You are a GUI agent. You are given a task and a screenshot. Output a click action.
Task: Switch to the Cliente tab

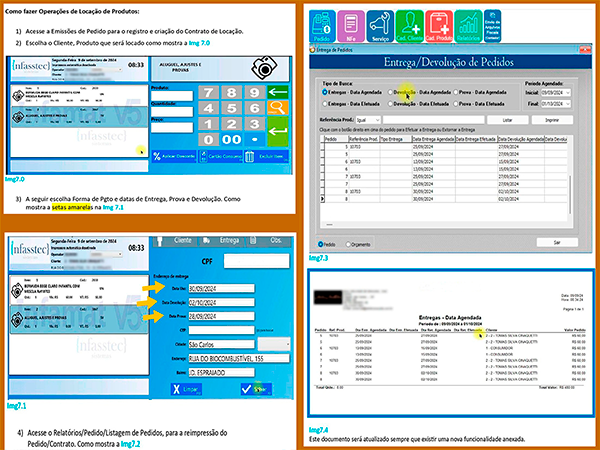(175, 241)
